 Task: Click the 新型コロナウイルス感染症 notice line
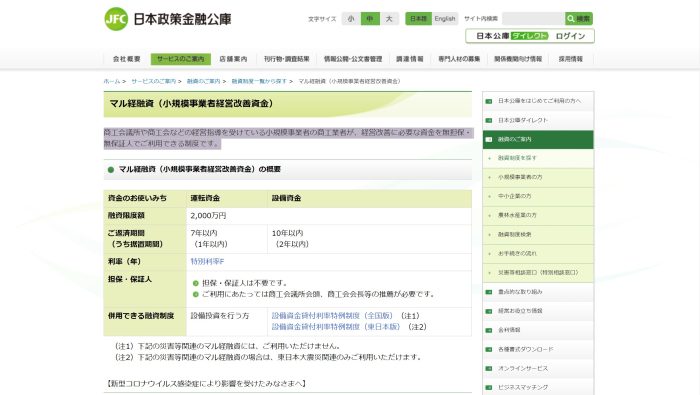point(207,384)
